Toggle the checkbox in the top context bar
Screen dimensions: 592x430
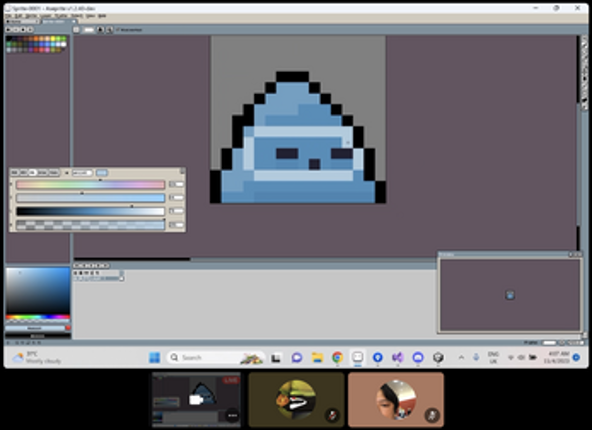pos(117,29)
